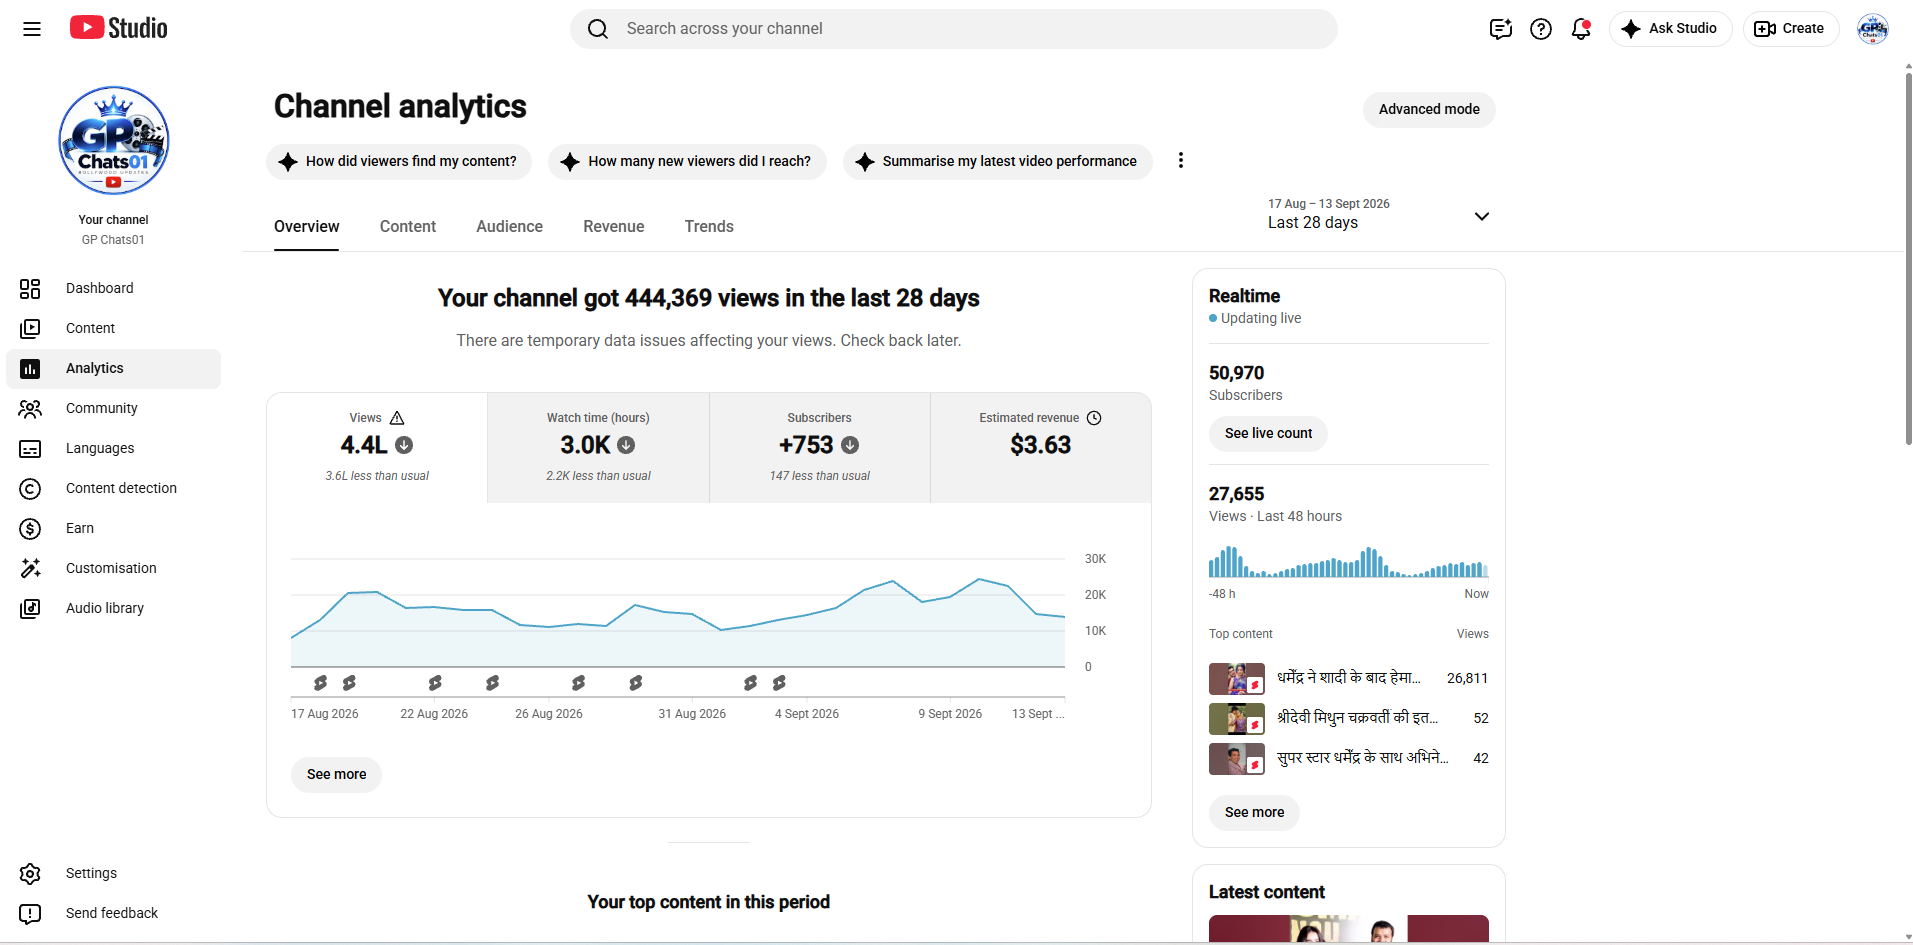This screenshot has width=1913, height=945.
Task: Switch to the Audience tab
Action: pyautogui.click(x=509, y=227)
